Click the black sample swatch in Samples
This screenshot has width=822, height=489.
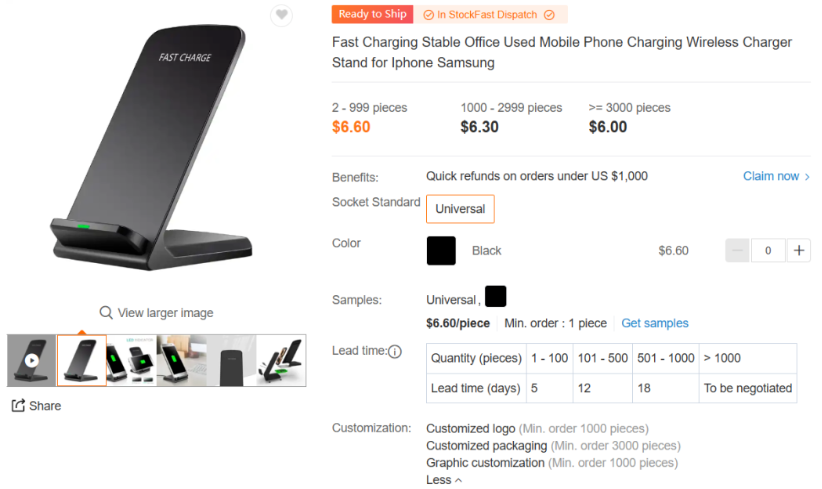[x=495, y=297]
